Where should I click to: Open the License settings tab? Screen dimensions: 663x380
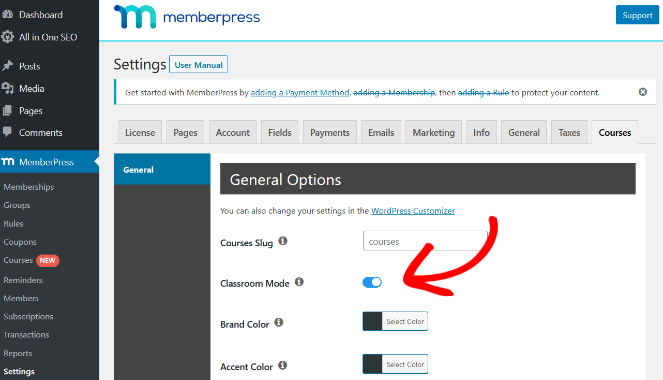tap(140, 132)
